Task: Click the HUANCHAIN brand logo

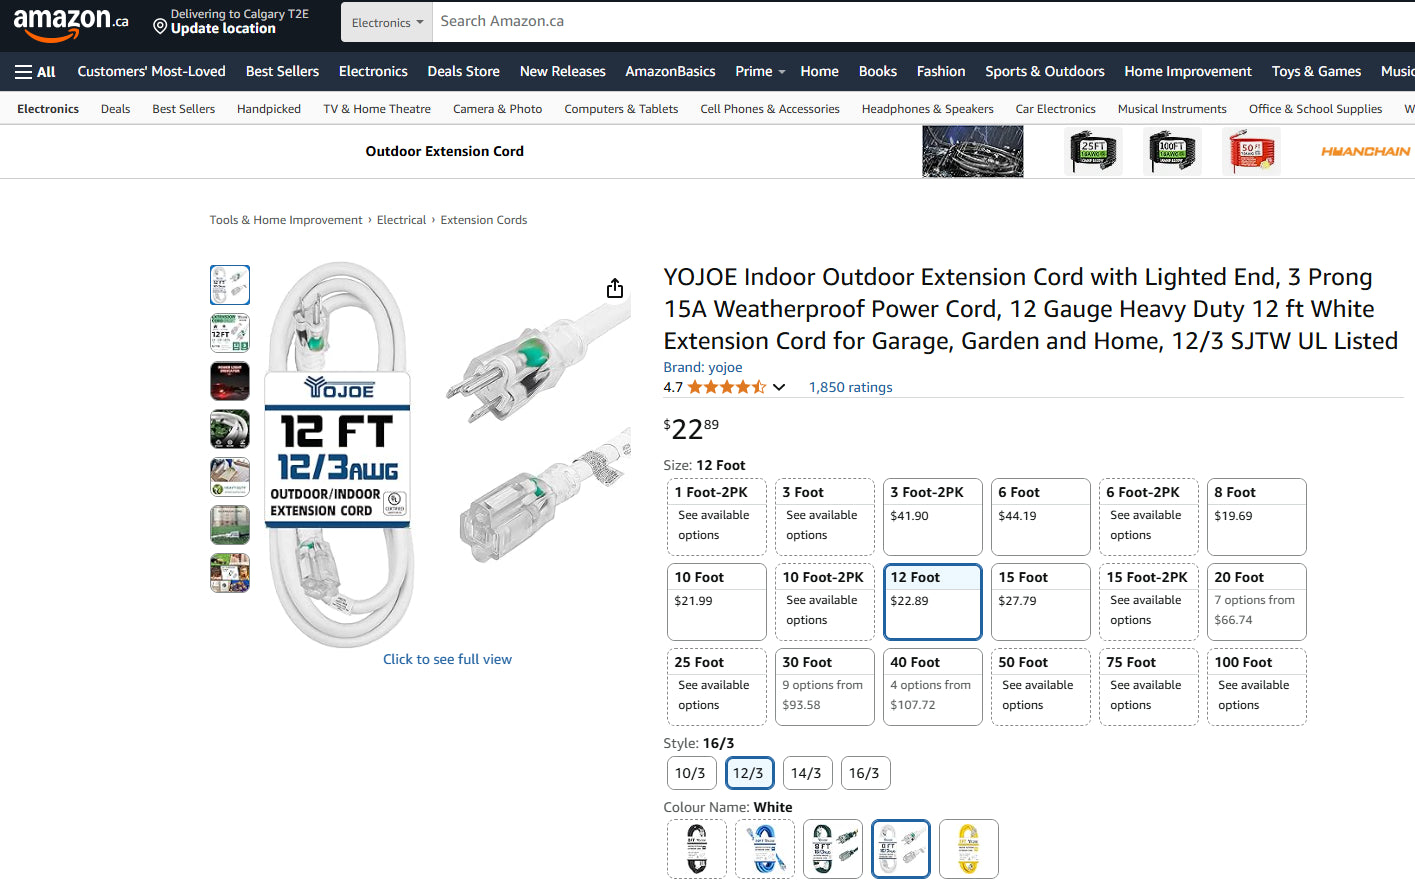Action: 1365,152
